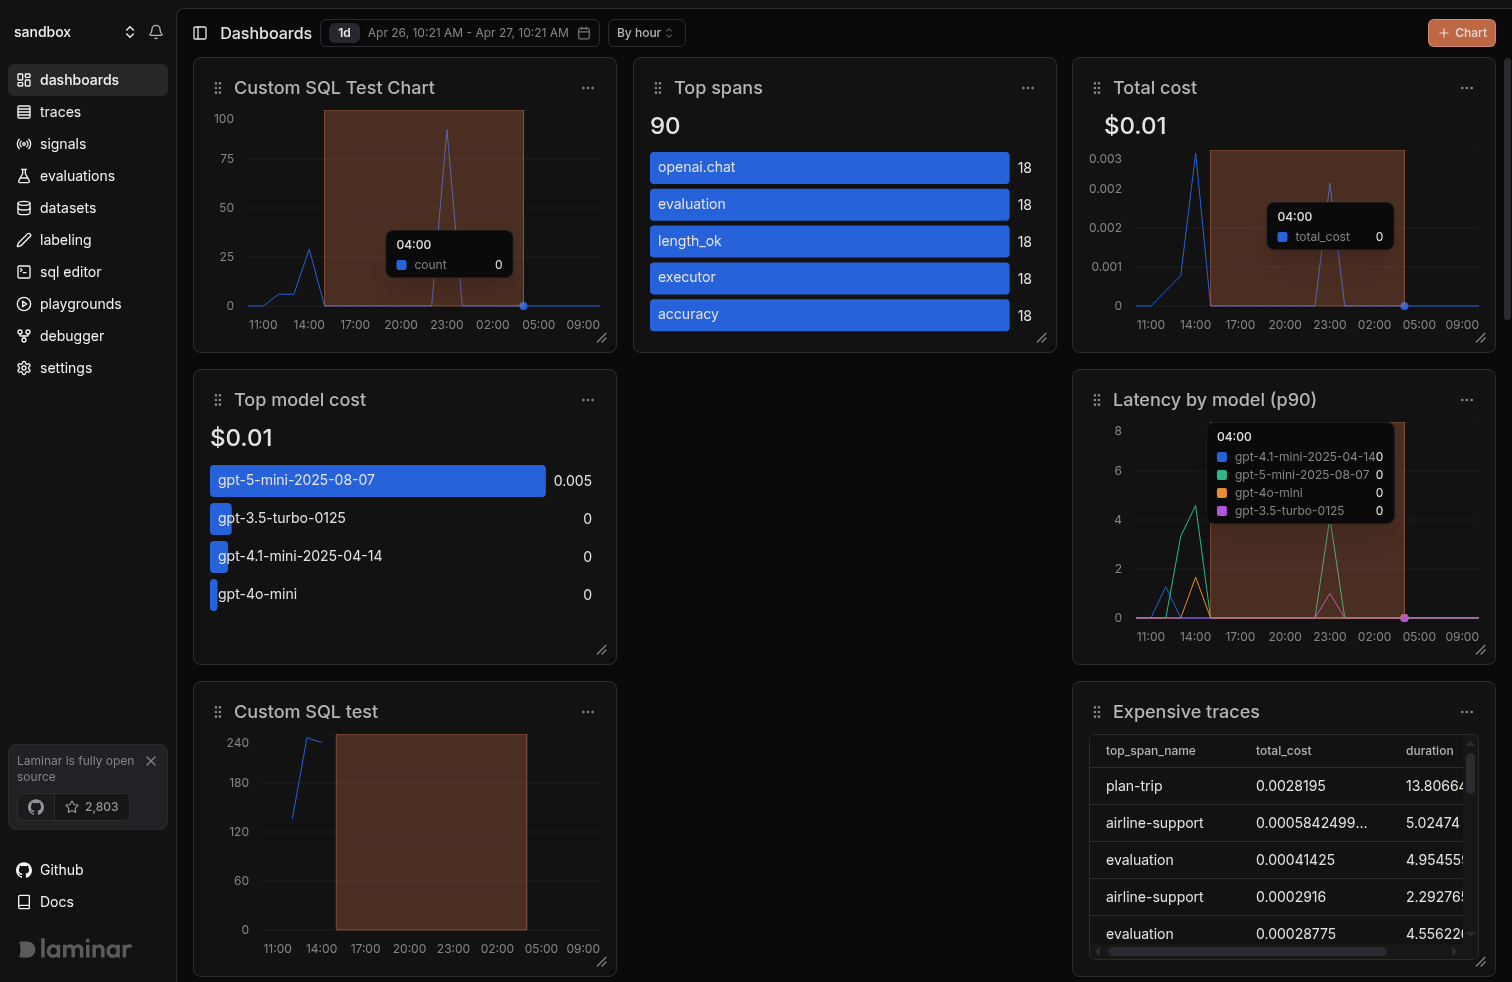Click the Expensive traces horizontal scrollbar
The height and width of the screenshot is (982, 1512).
coord(1247,952)
